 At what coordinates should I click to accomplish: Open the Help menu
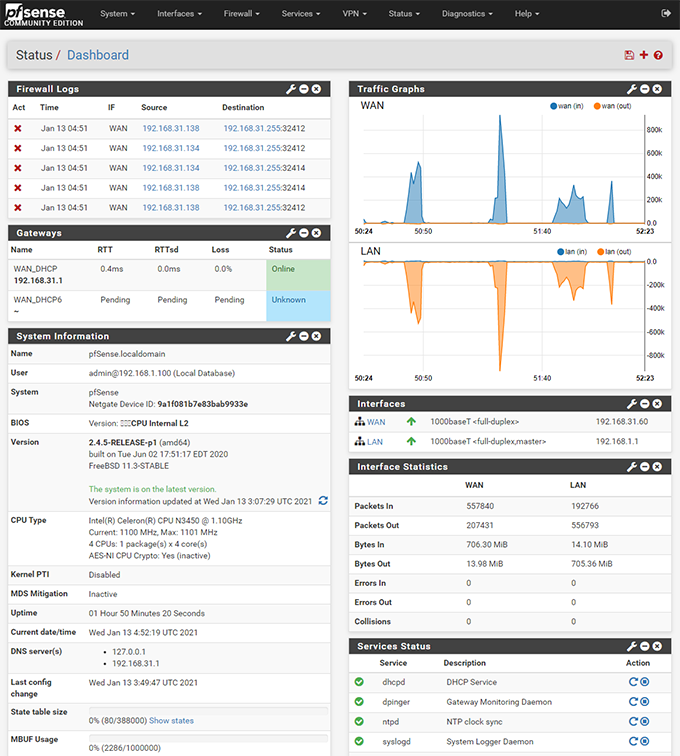(527, 14)
